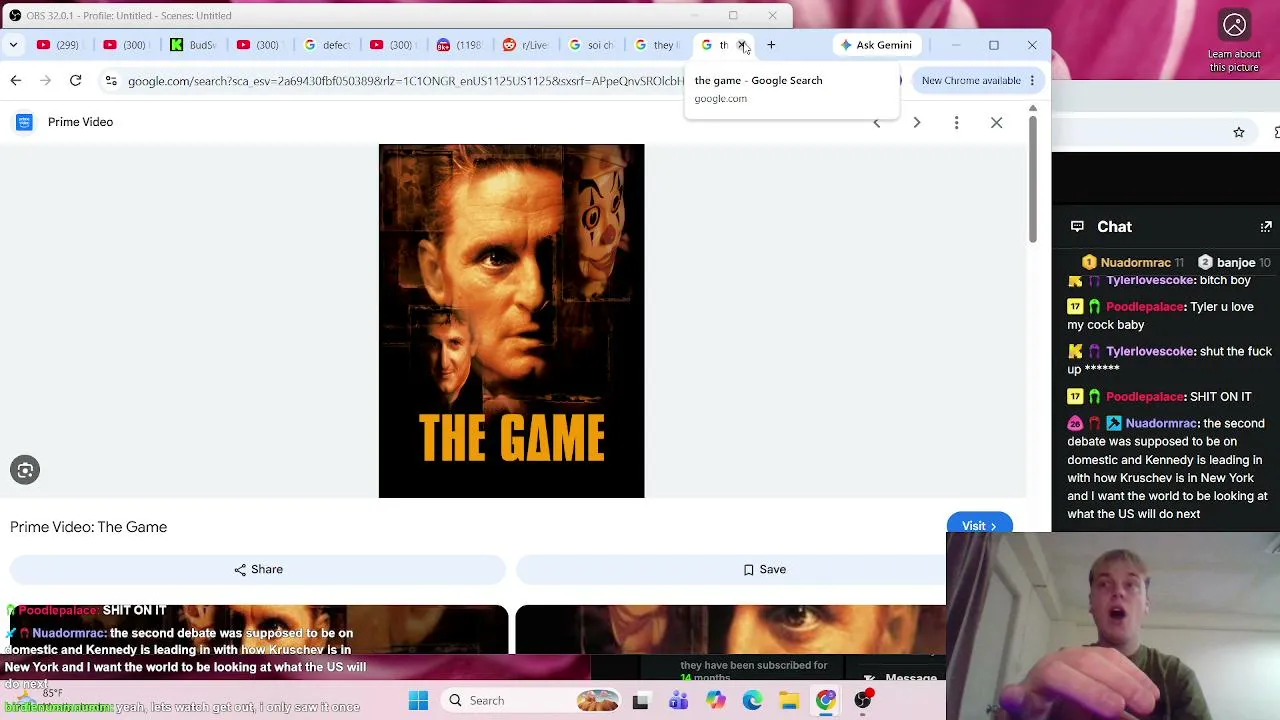Go forward in browser history
The image size is (1280, 720).
pos(46,80)
